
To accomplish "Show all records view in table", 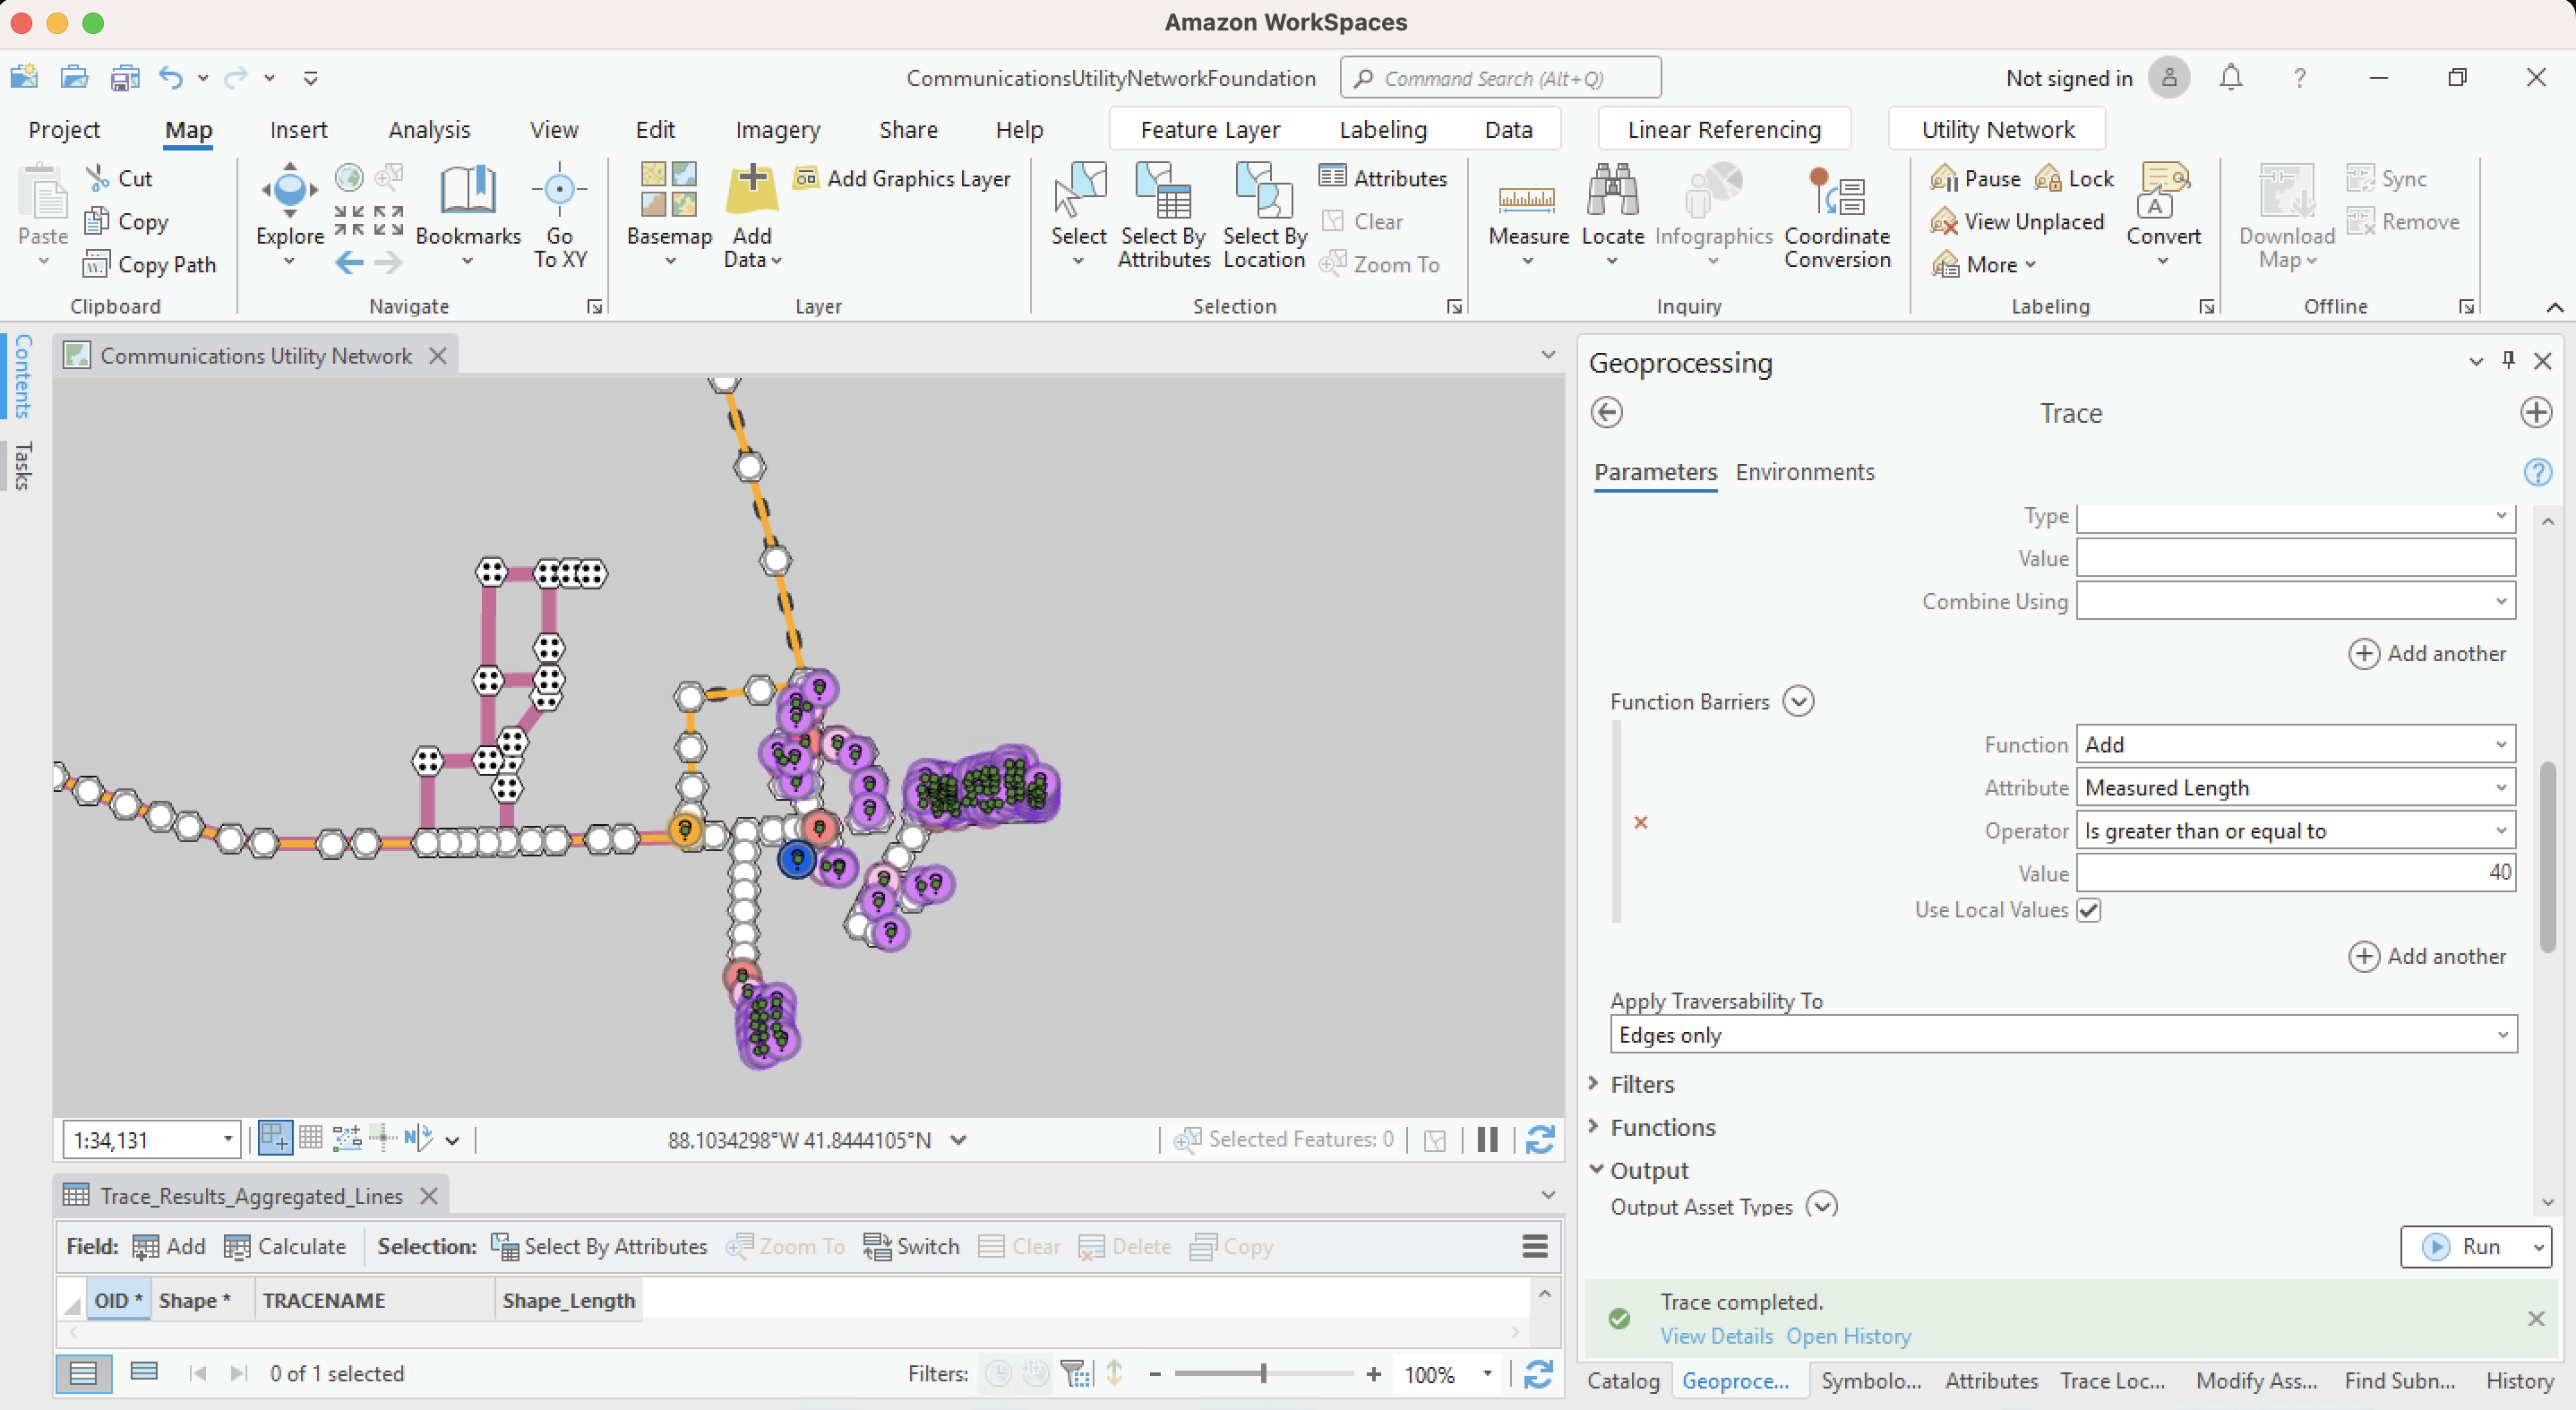I will tap(83, 1373).
